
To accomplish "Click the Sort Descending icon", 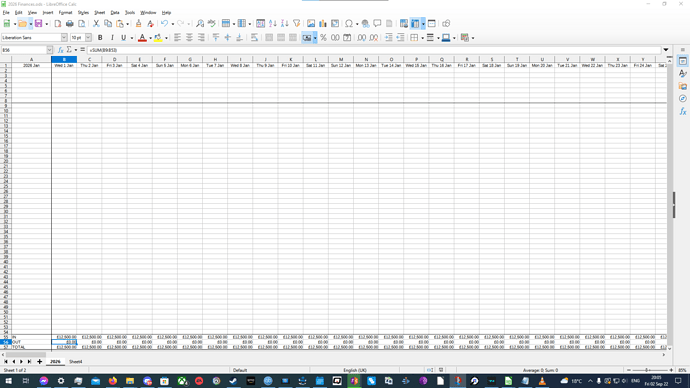I will pos(285,23).
